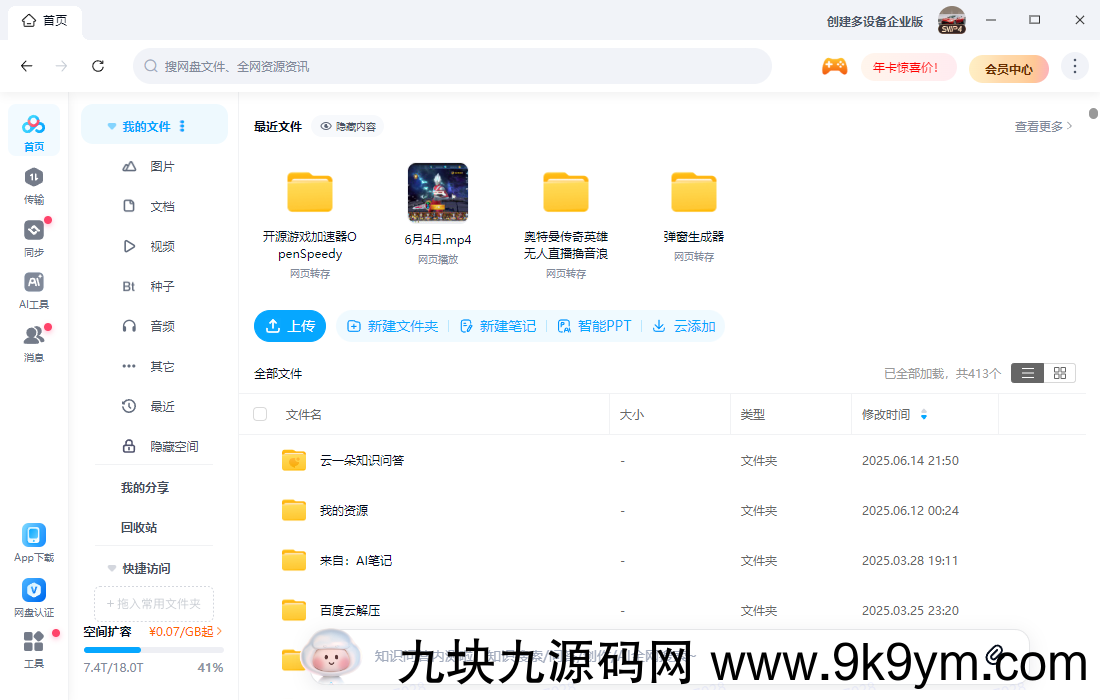1100x700 pixels.
Task: Click the search input field
Action: [452, 66]
